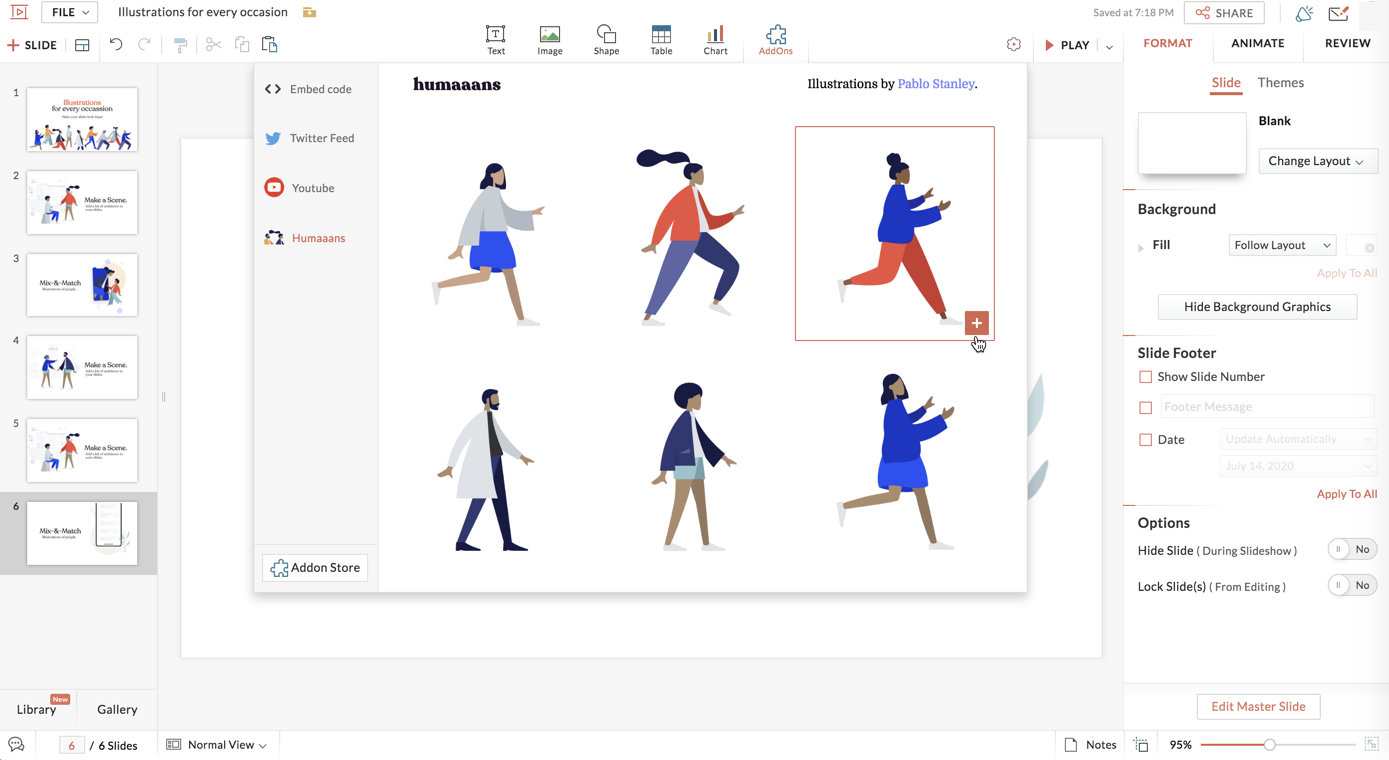Check the Date checkbox
This screenshot has width=1389, height=760.
pos(1145,440)
